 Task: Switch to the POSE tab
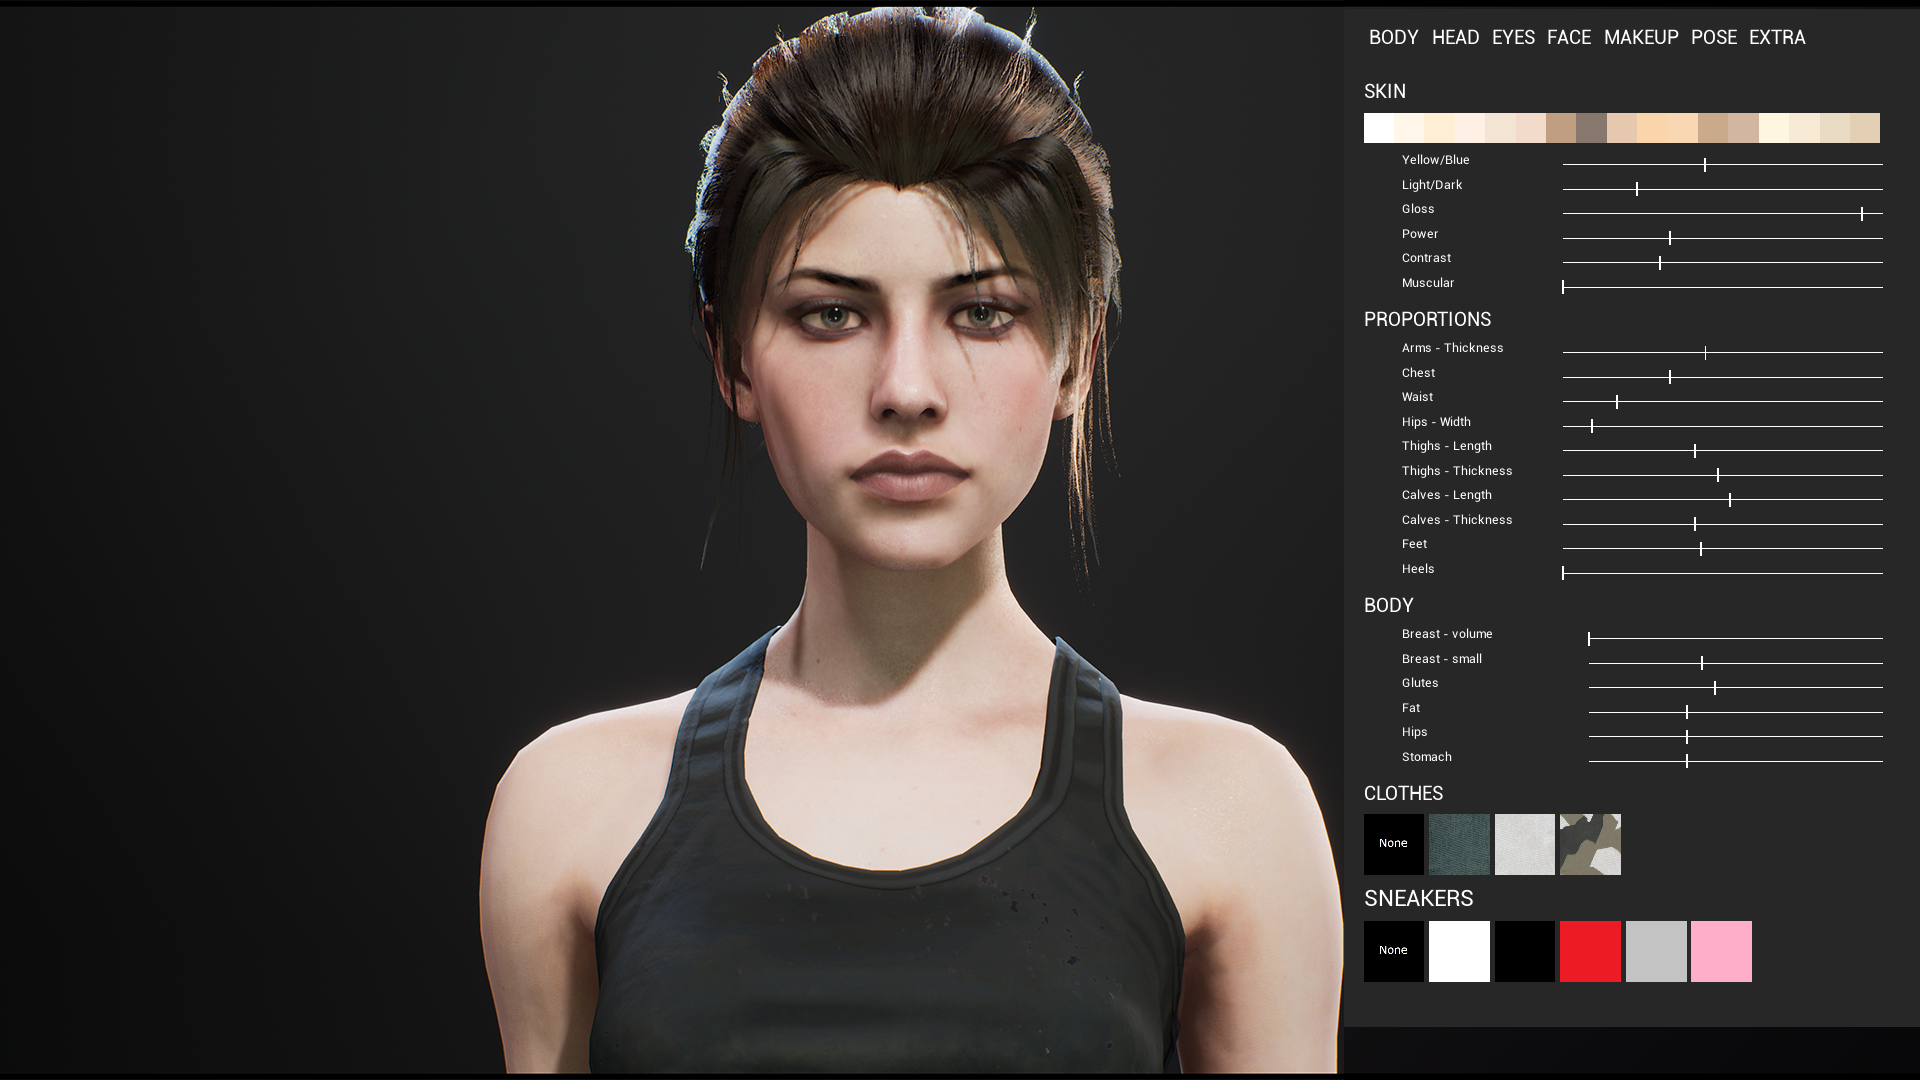(1714, 37)
